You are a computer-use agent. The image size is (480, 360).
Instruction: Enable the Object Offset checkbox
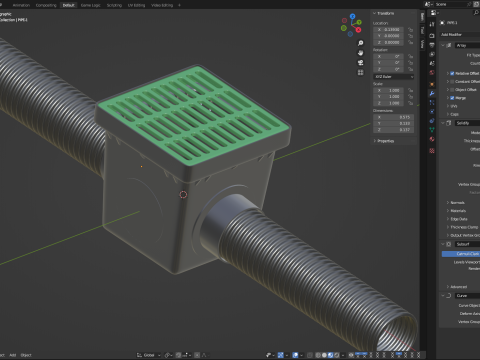coord(452,90)
